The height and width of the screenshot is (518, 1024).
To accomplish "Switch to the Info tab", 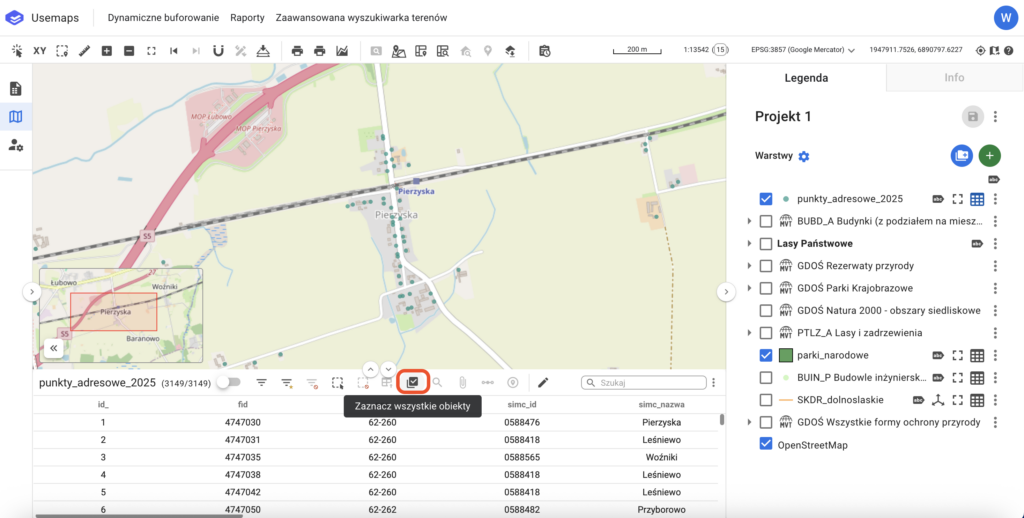I will point(954,77).
